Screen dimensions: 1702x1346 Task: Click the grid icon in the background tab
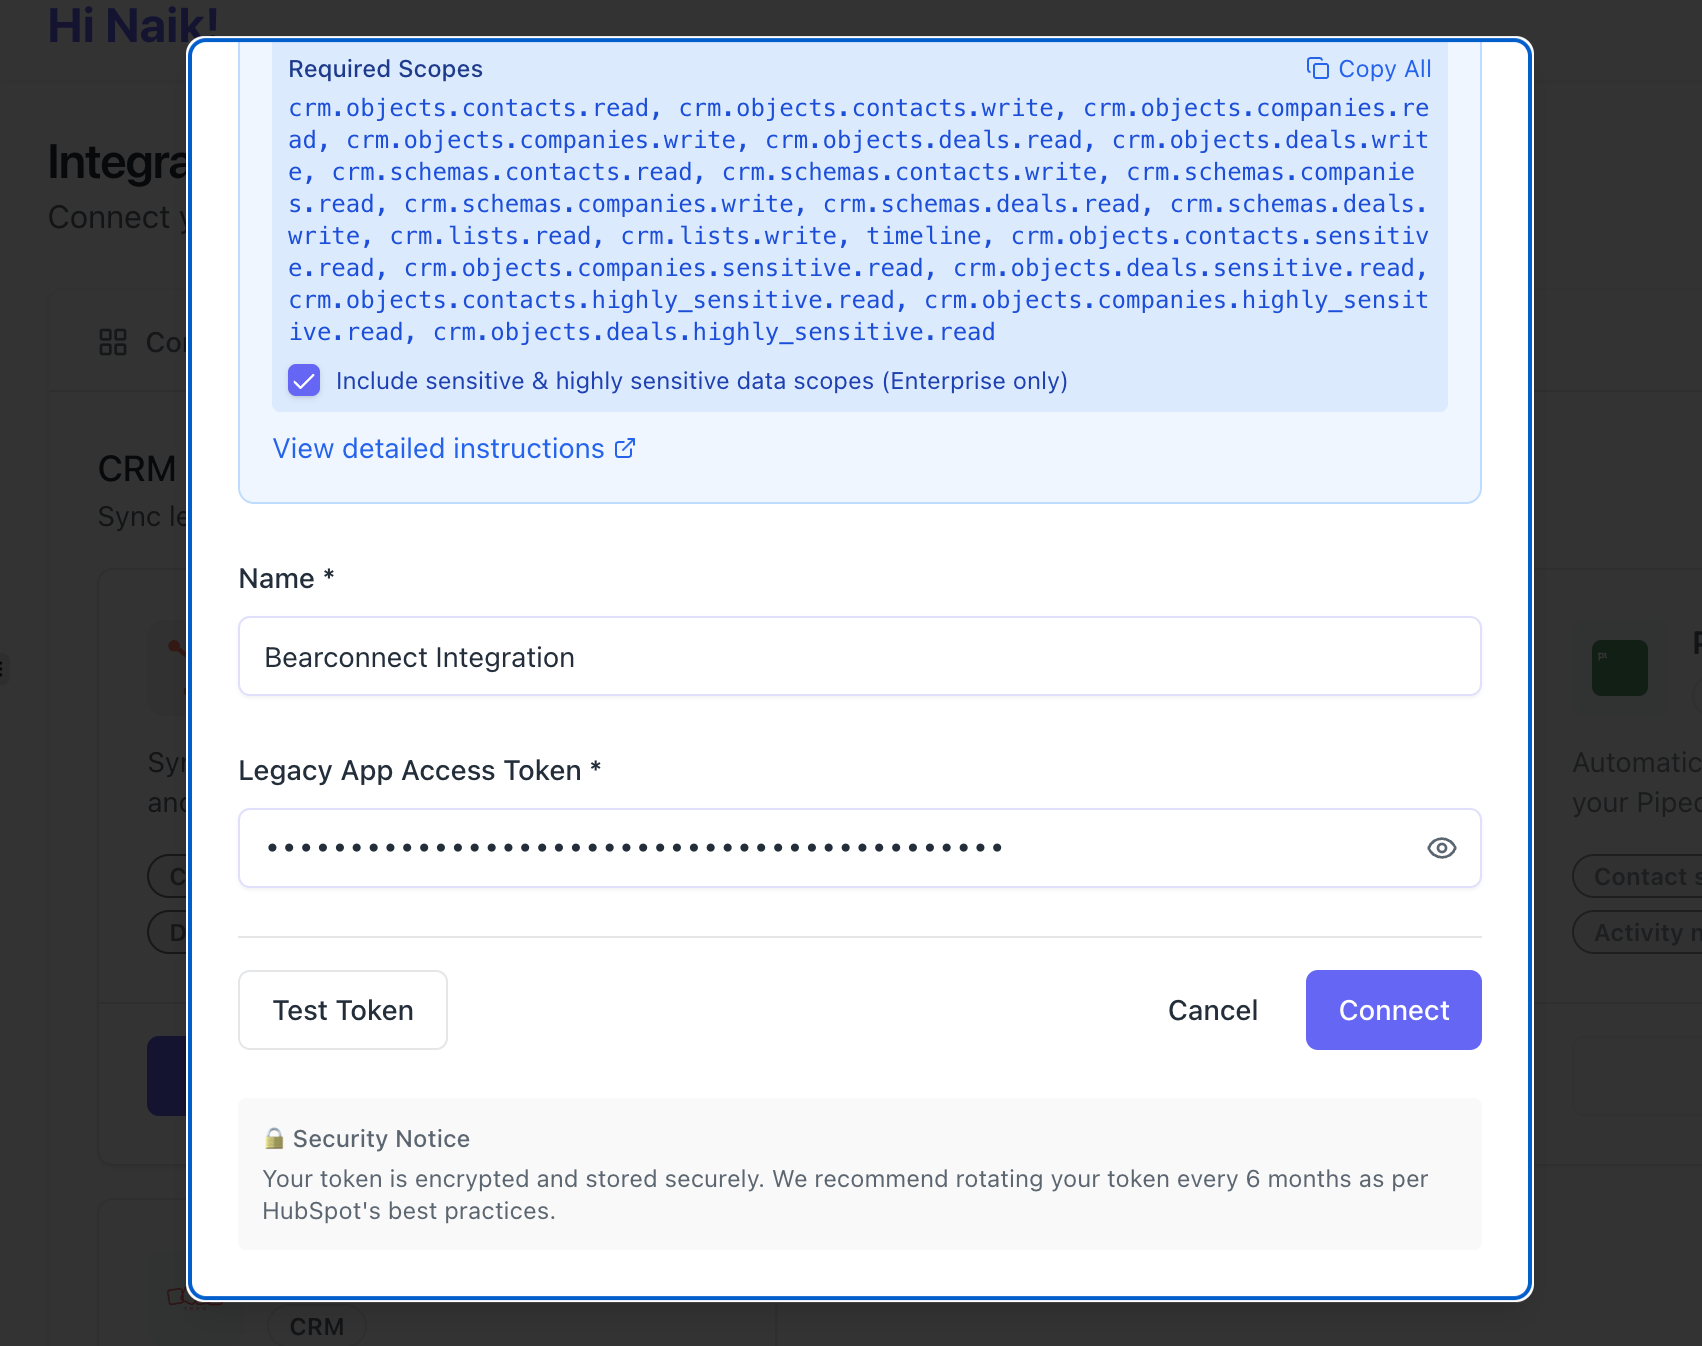tap(113, 342)
